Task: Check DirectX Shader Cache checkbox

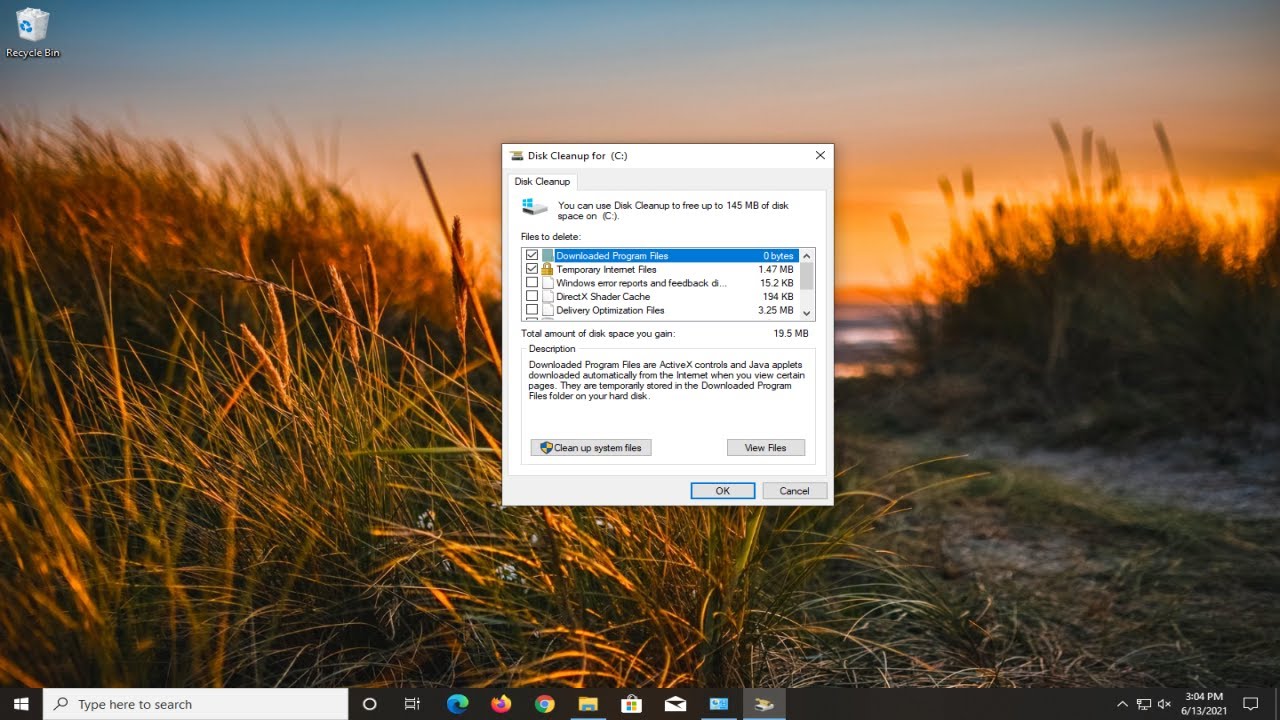Action: [x=532, y=296]
